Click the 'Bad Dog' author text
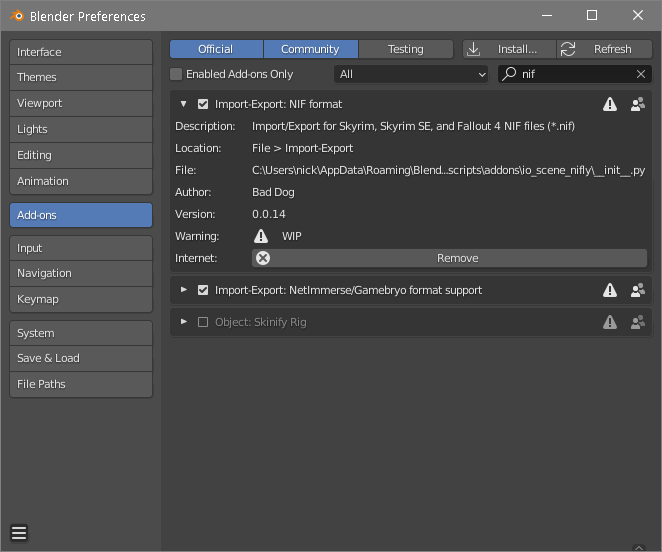Viewport: 662px width, 552px height. click(x=273, y=192)
